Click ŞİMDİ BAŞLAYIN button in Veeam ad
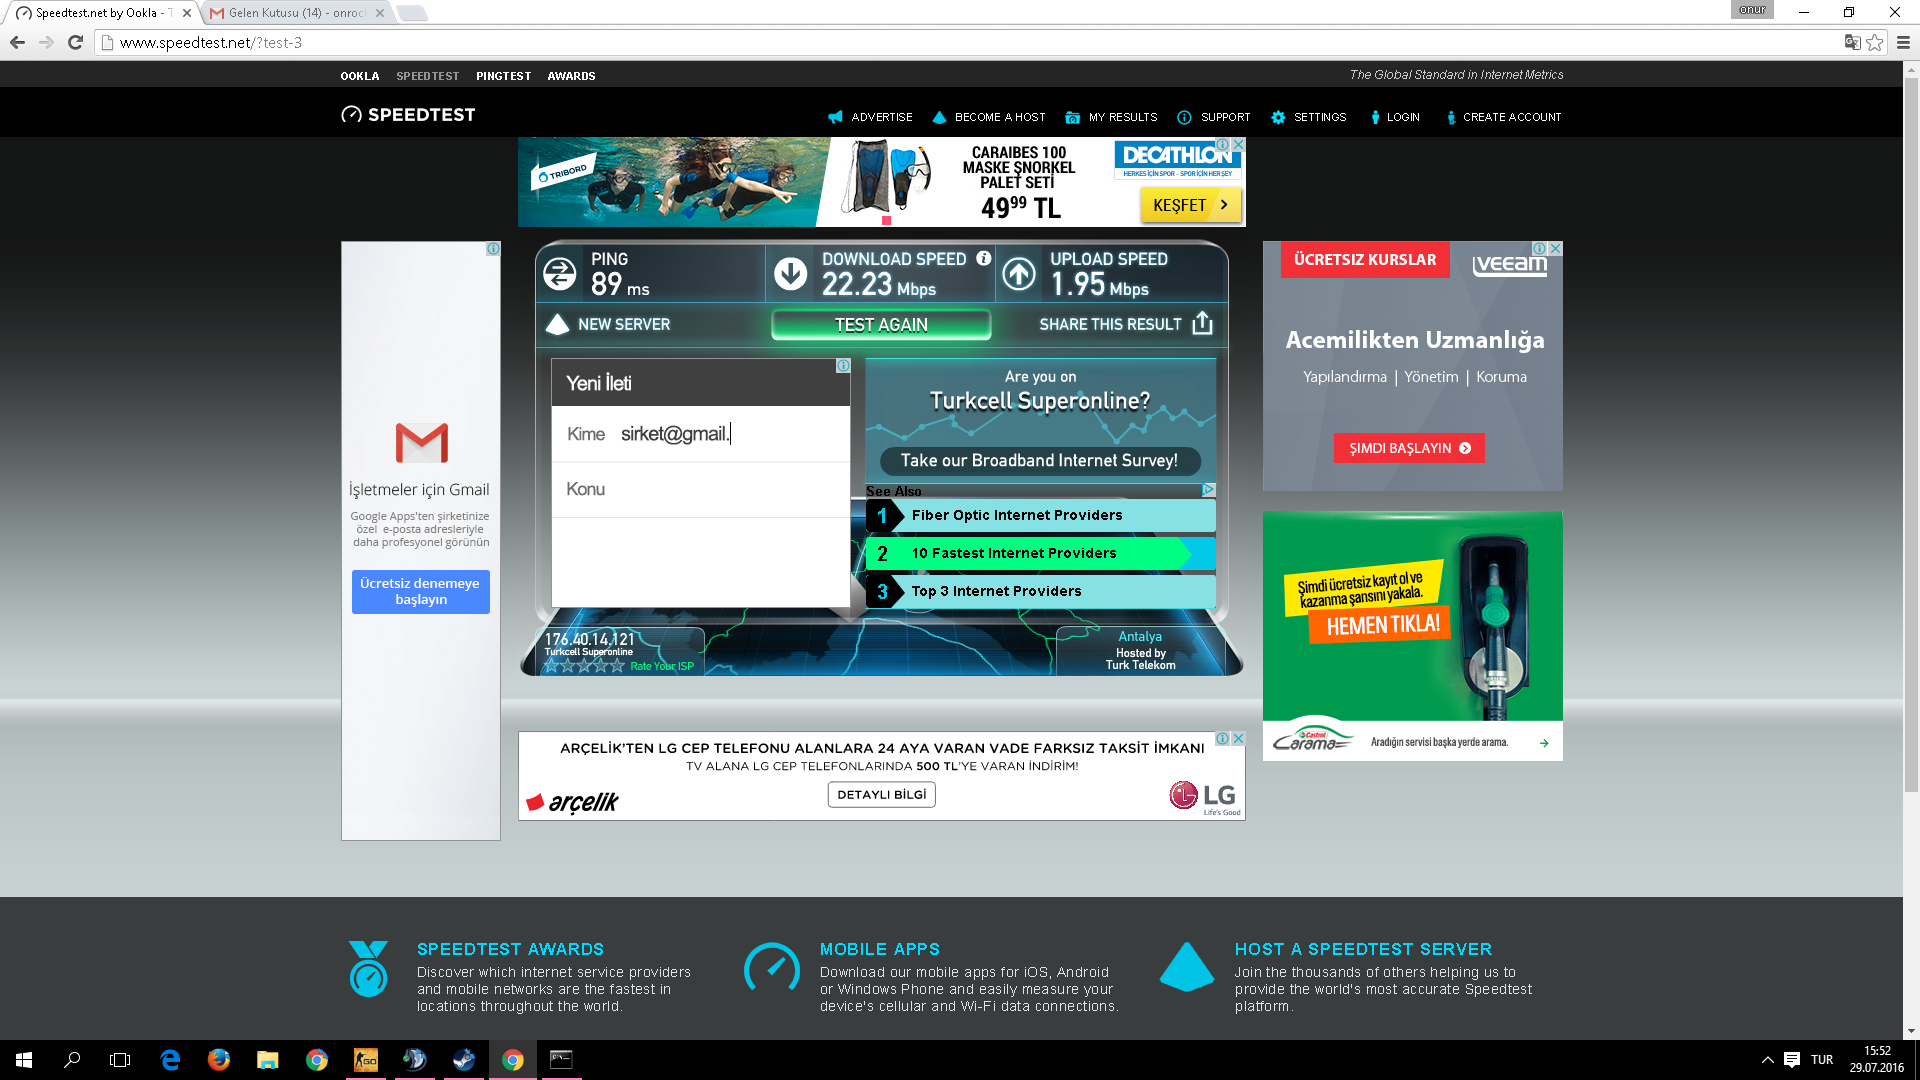The width and height of the screenshot is (1920, 1080). 1409,448
